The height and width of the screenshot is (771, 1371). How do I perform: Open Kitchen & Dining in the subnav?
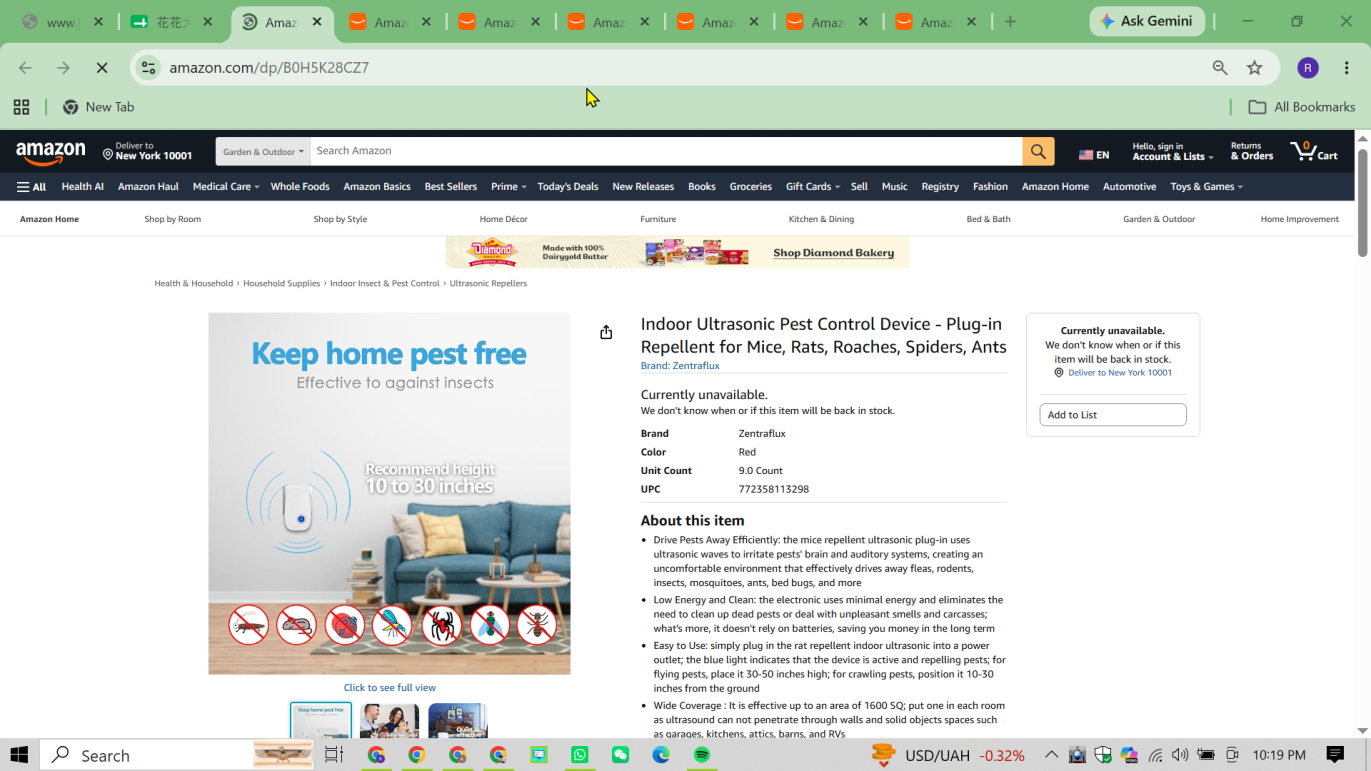[x=821, y=219]
